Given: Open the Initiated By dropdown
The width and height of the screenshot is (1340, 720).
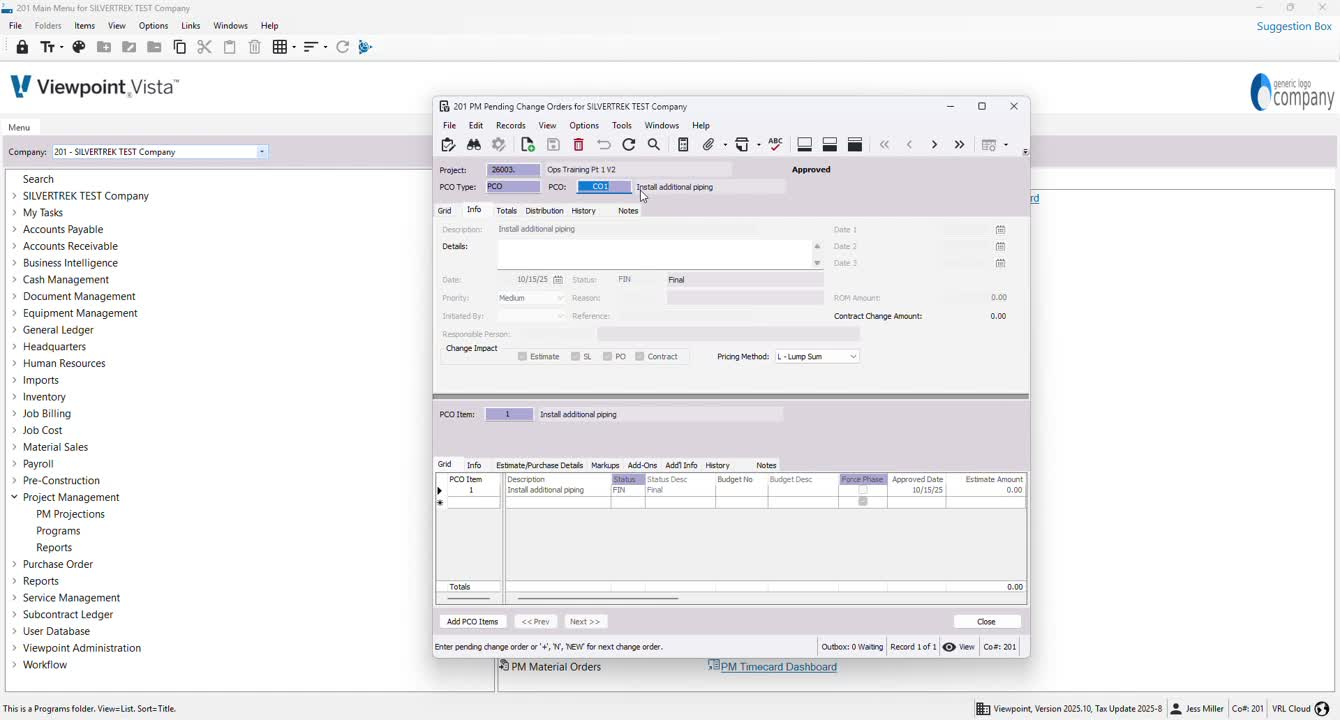Looking at the screenshot, I should (560, 316).
